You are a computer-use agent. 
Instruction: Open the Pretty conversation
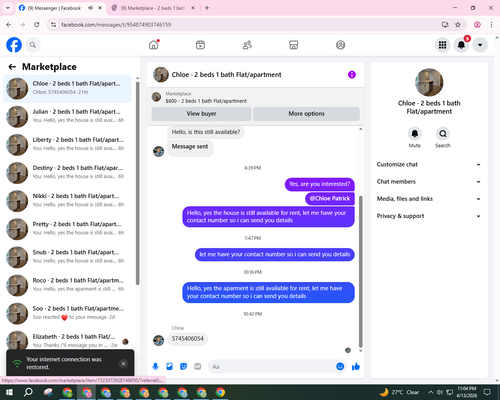[68, 229]
